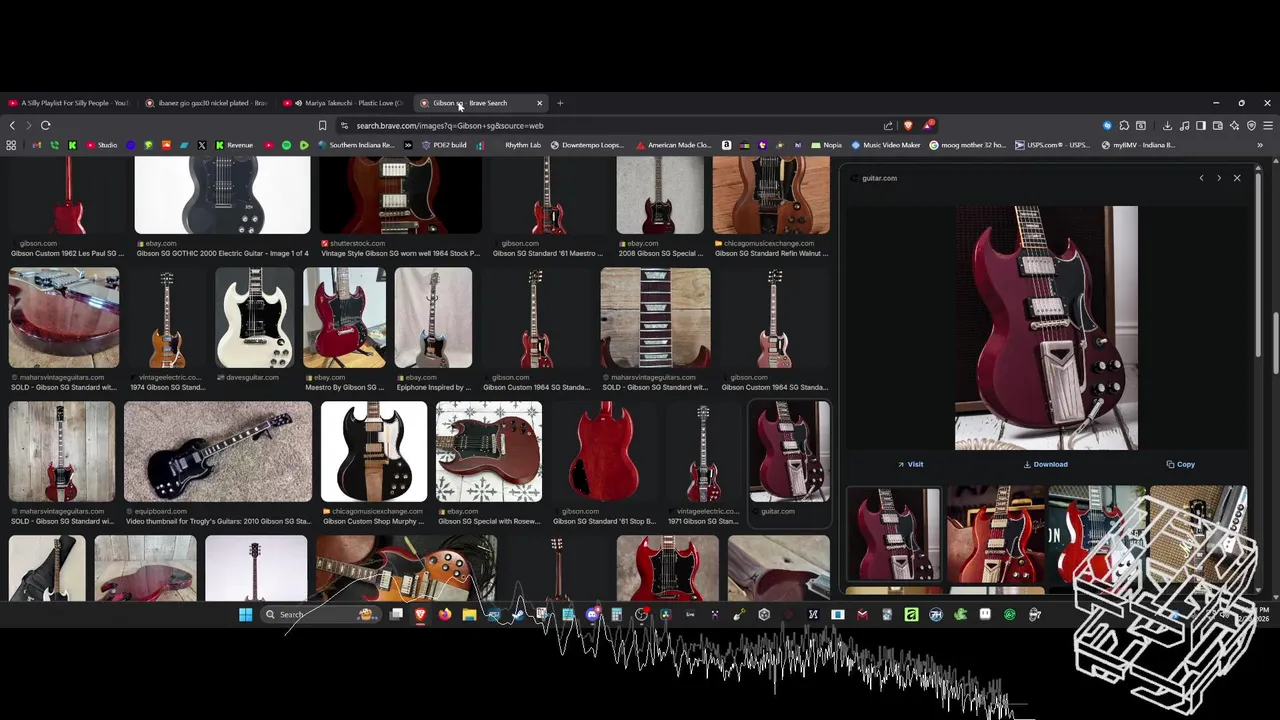The height and width of the screenshot is (720, 1280).
Task: Go to next image in preview panel
Action: point(1218,178)
